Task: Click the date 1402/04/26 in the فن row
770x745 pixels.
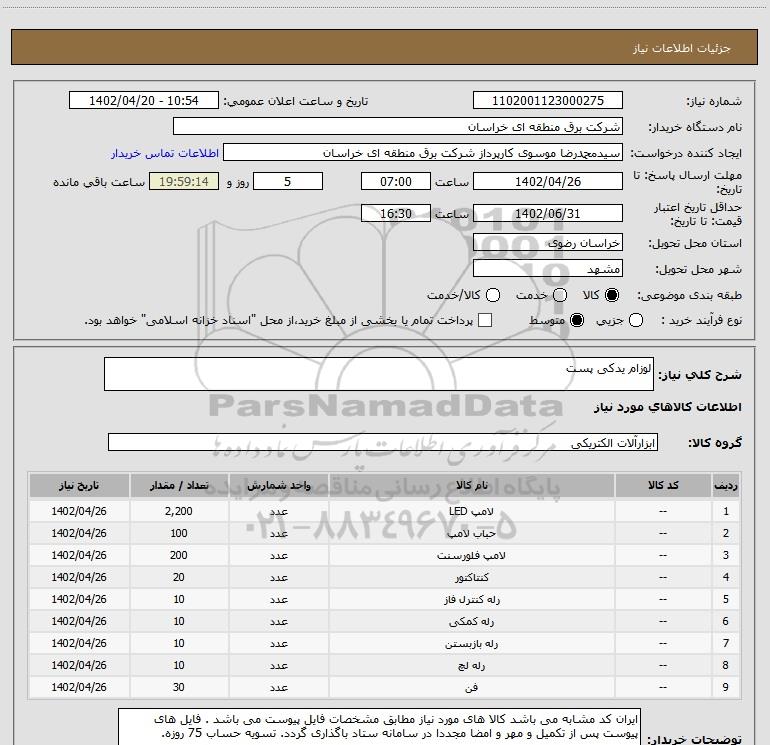Action: coord(79,688)
